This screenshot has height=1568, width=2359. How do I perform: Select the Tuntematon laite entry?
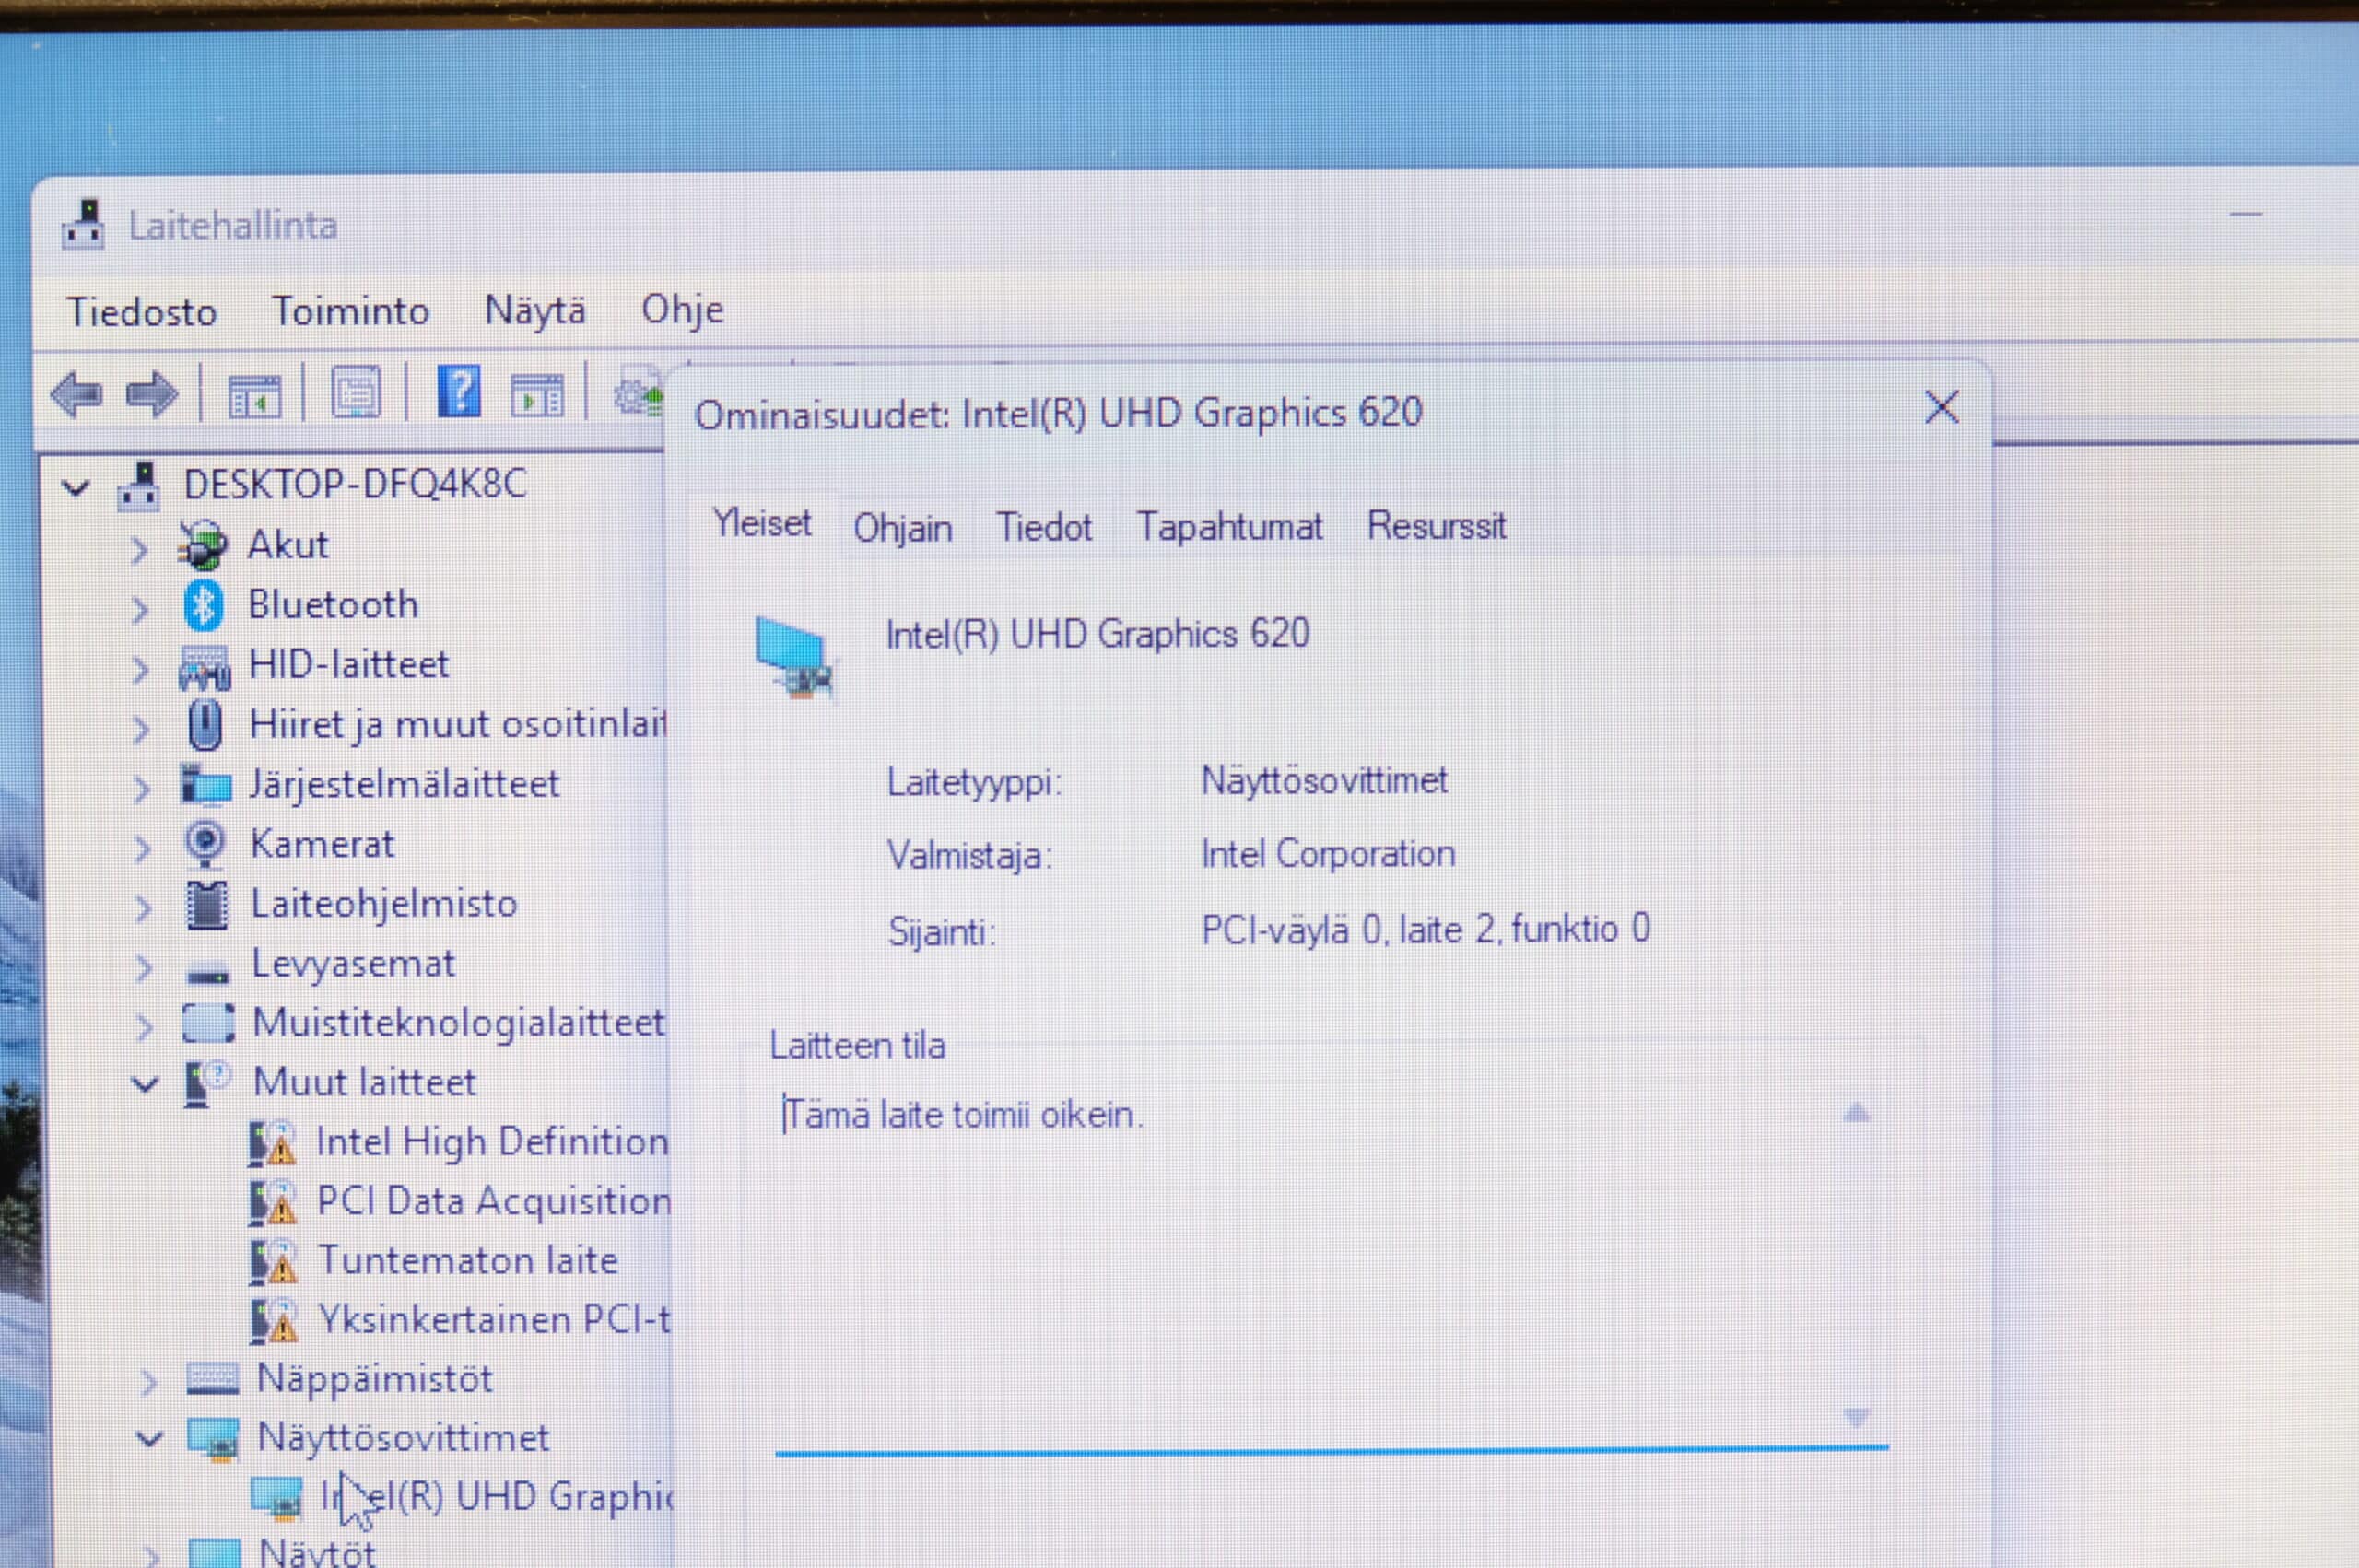468,1261
